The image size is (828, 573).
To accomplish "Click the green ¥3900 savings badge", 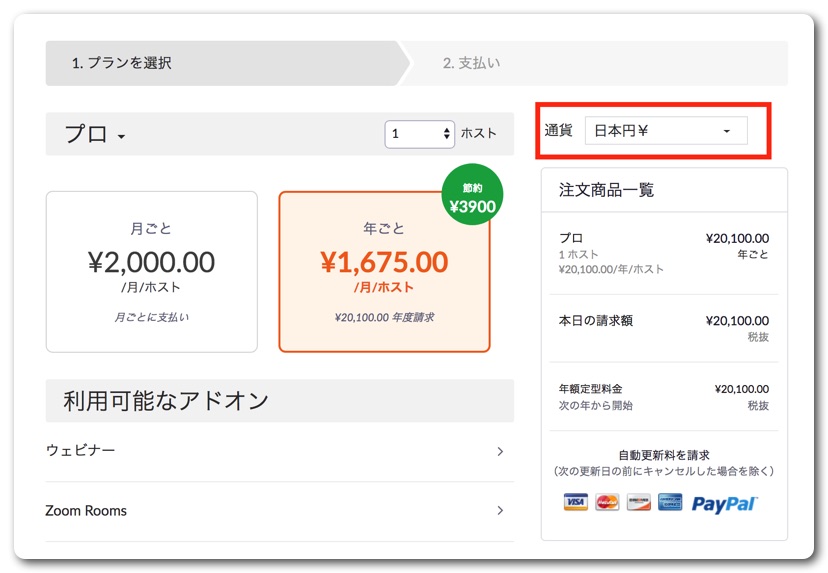I will click(472, 195).
